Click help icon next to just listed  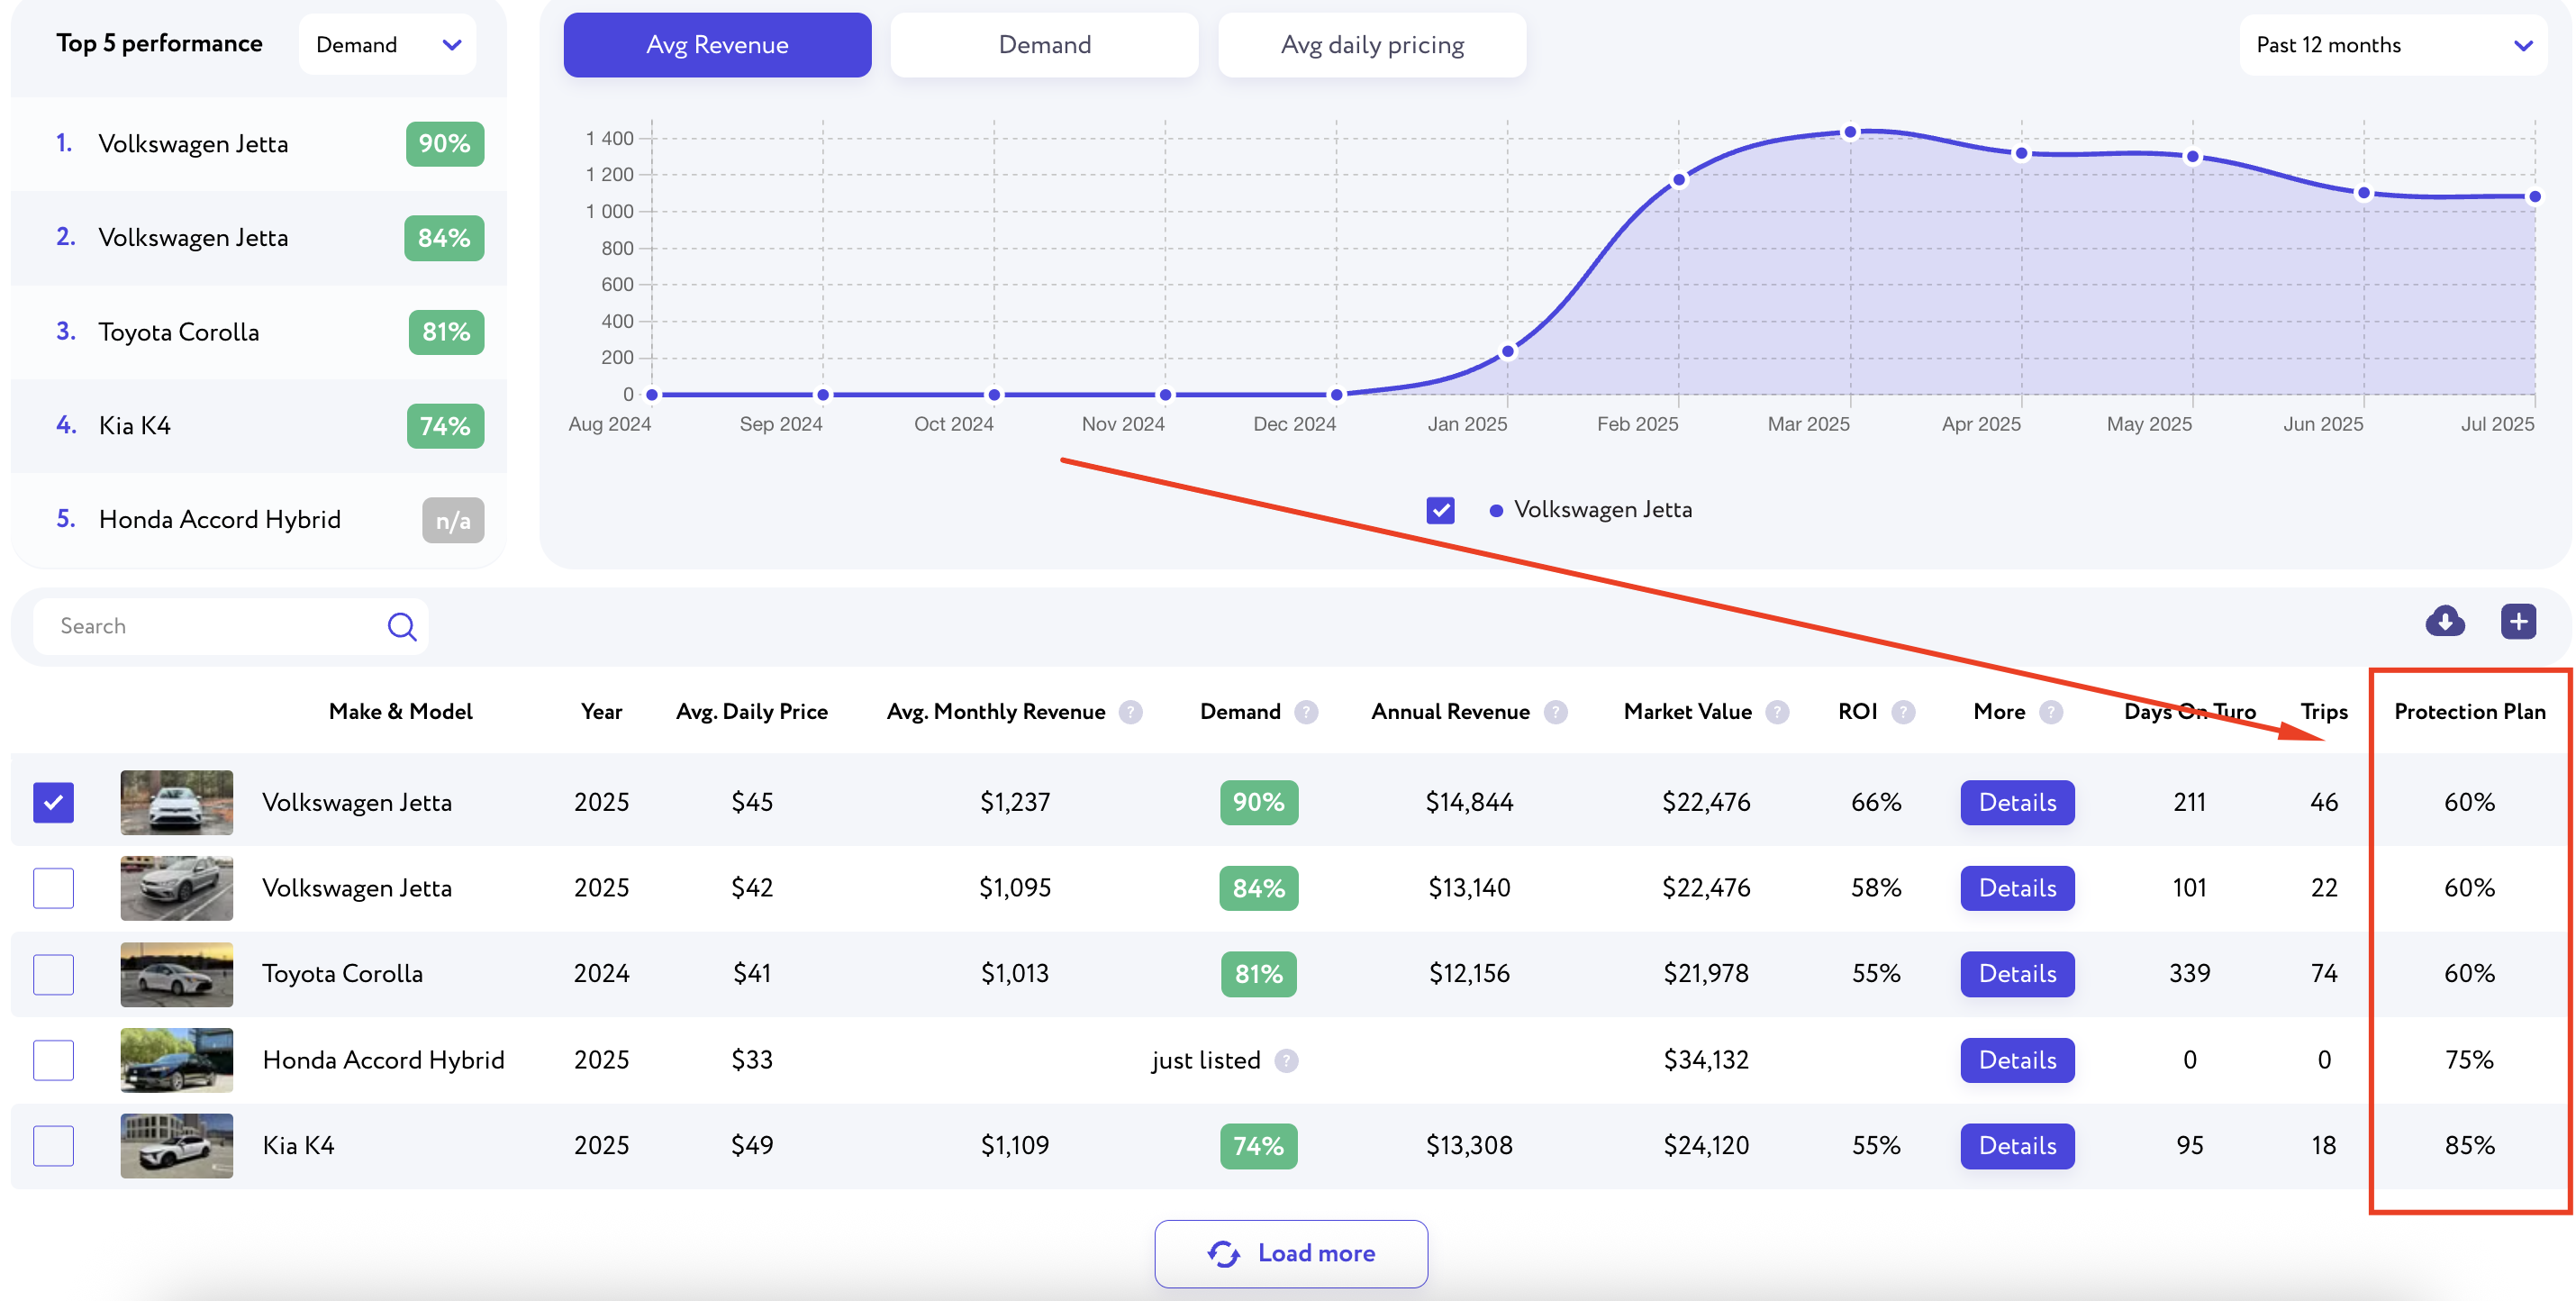pos(1287,1061)
